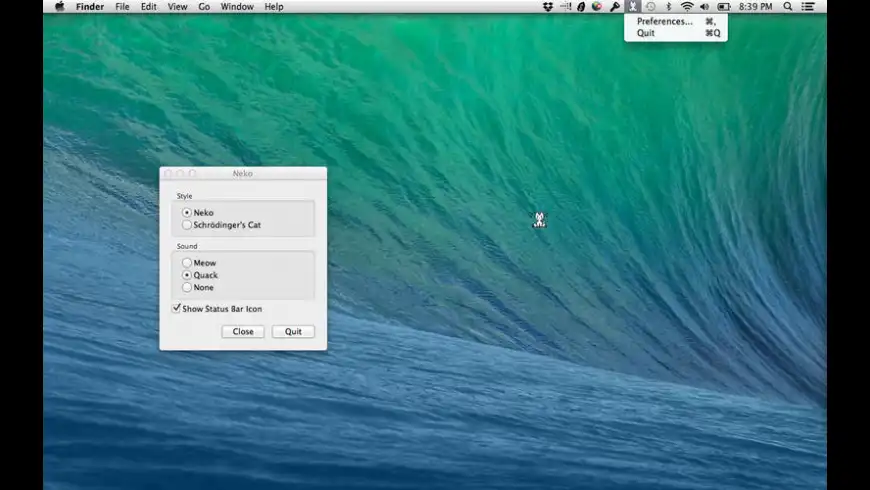Screen dimensions: 870x490
Task: Click the Neko cat sprite on desktop
Action: 539,220
